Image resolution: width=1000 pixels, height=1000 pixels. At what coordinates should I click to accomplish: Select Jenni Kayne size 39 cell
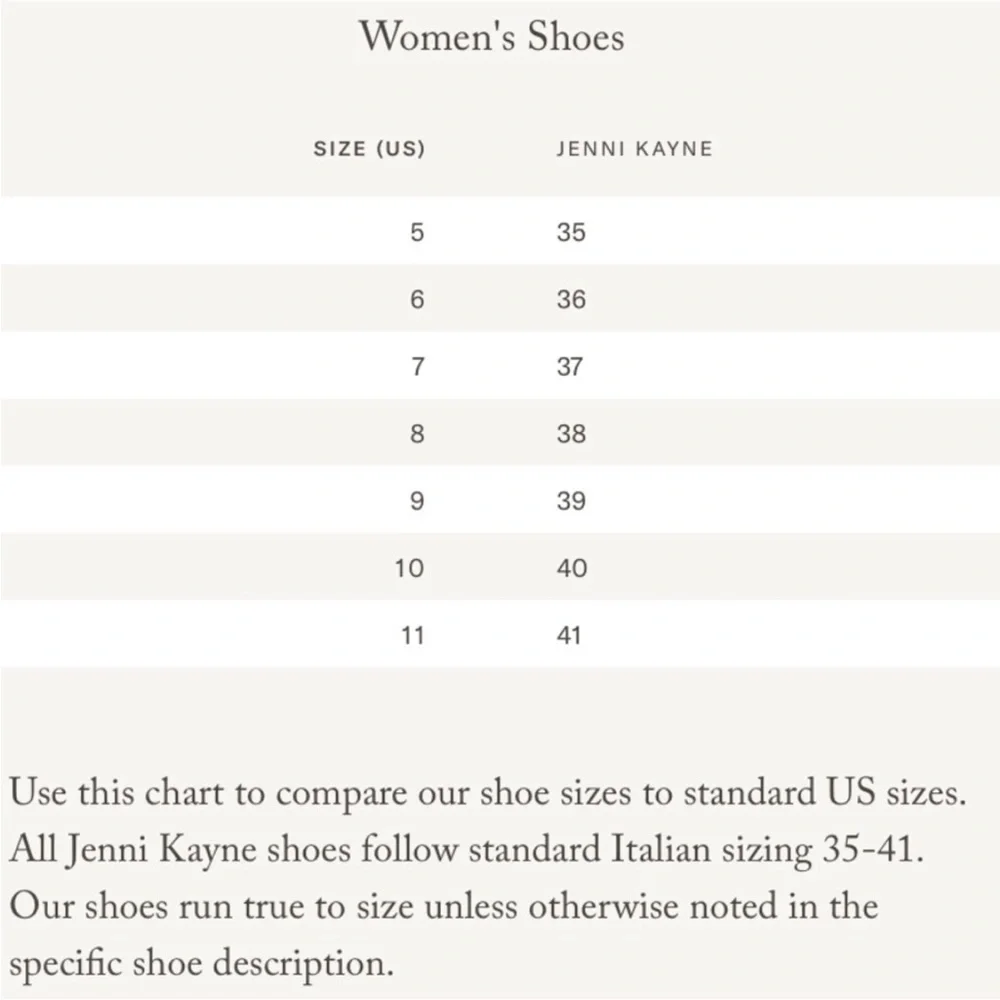571,501
